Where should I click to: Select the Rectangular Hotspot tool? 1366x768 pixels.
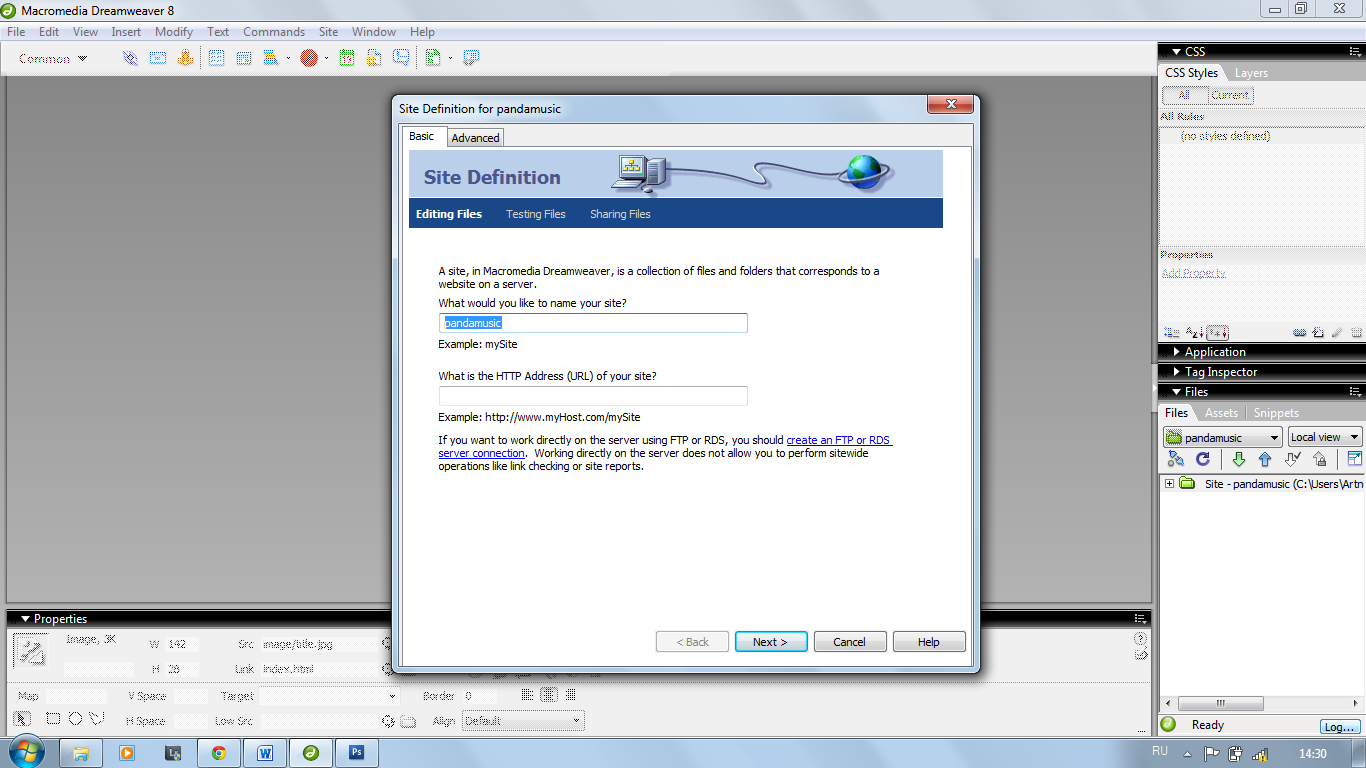[x=53, y=719]
